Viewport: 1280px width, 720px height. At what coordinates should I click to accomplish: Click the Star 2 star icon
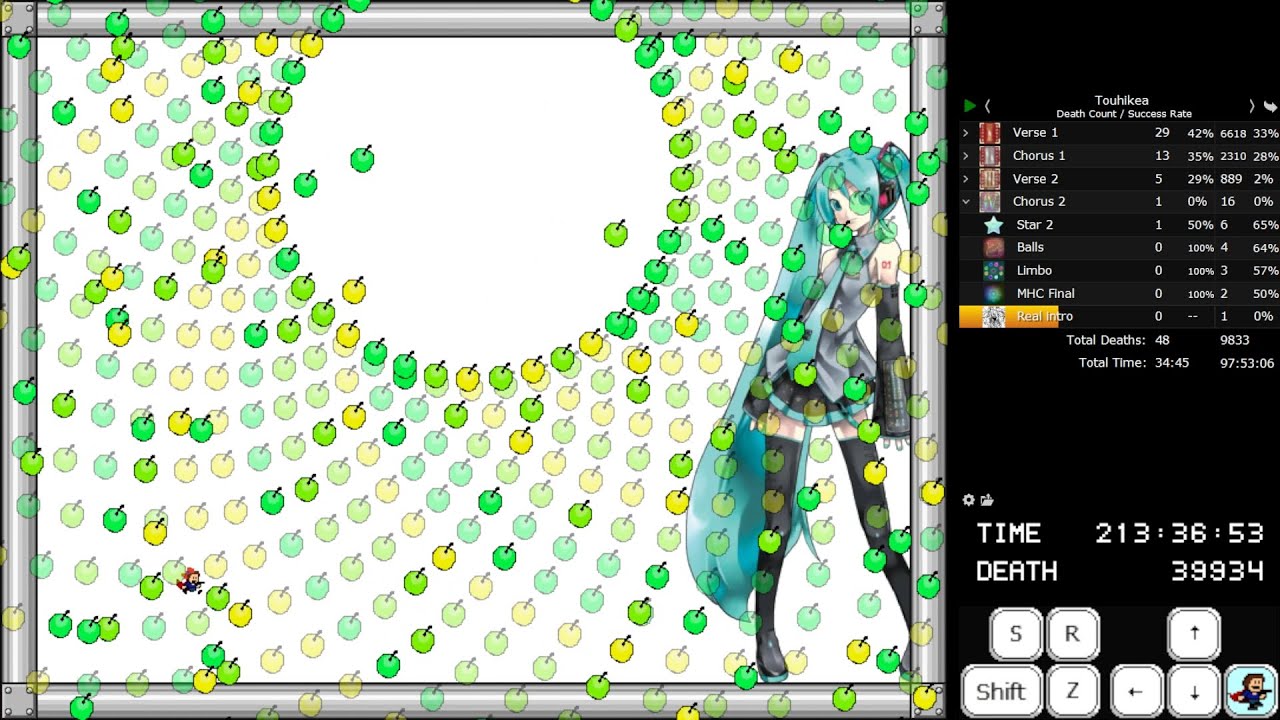pyautogui.click(x=994, y=225)
